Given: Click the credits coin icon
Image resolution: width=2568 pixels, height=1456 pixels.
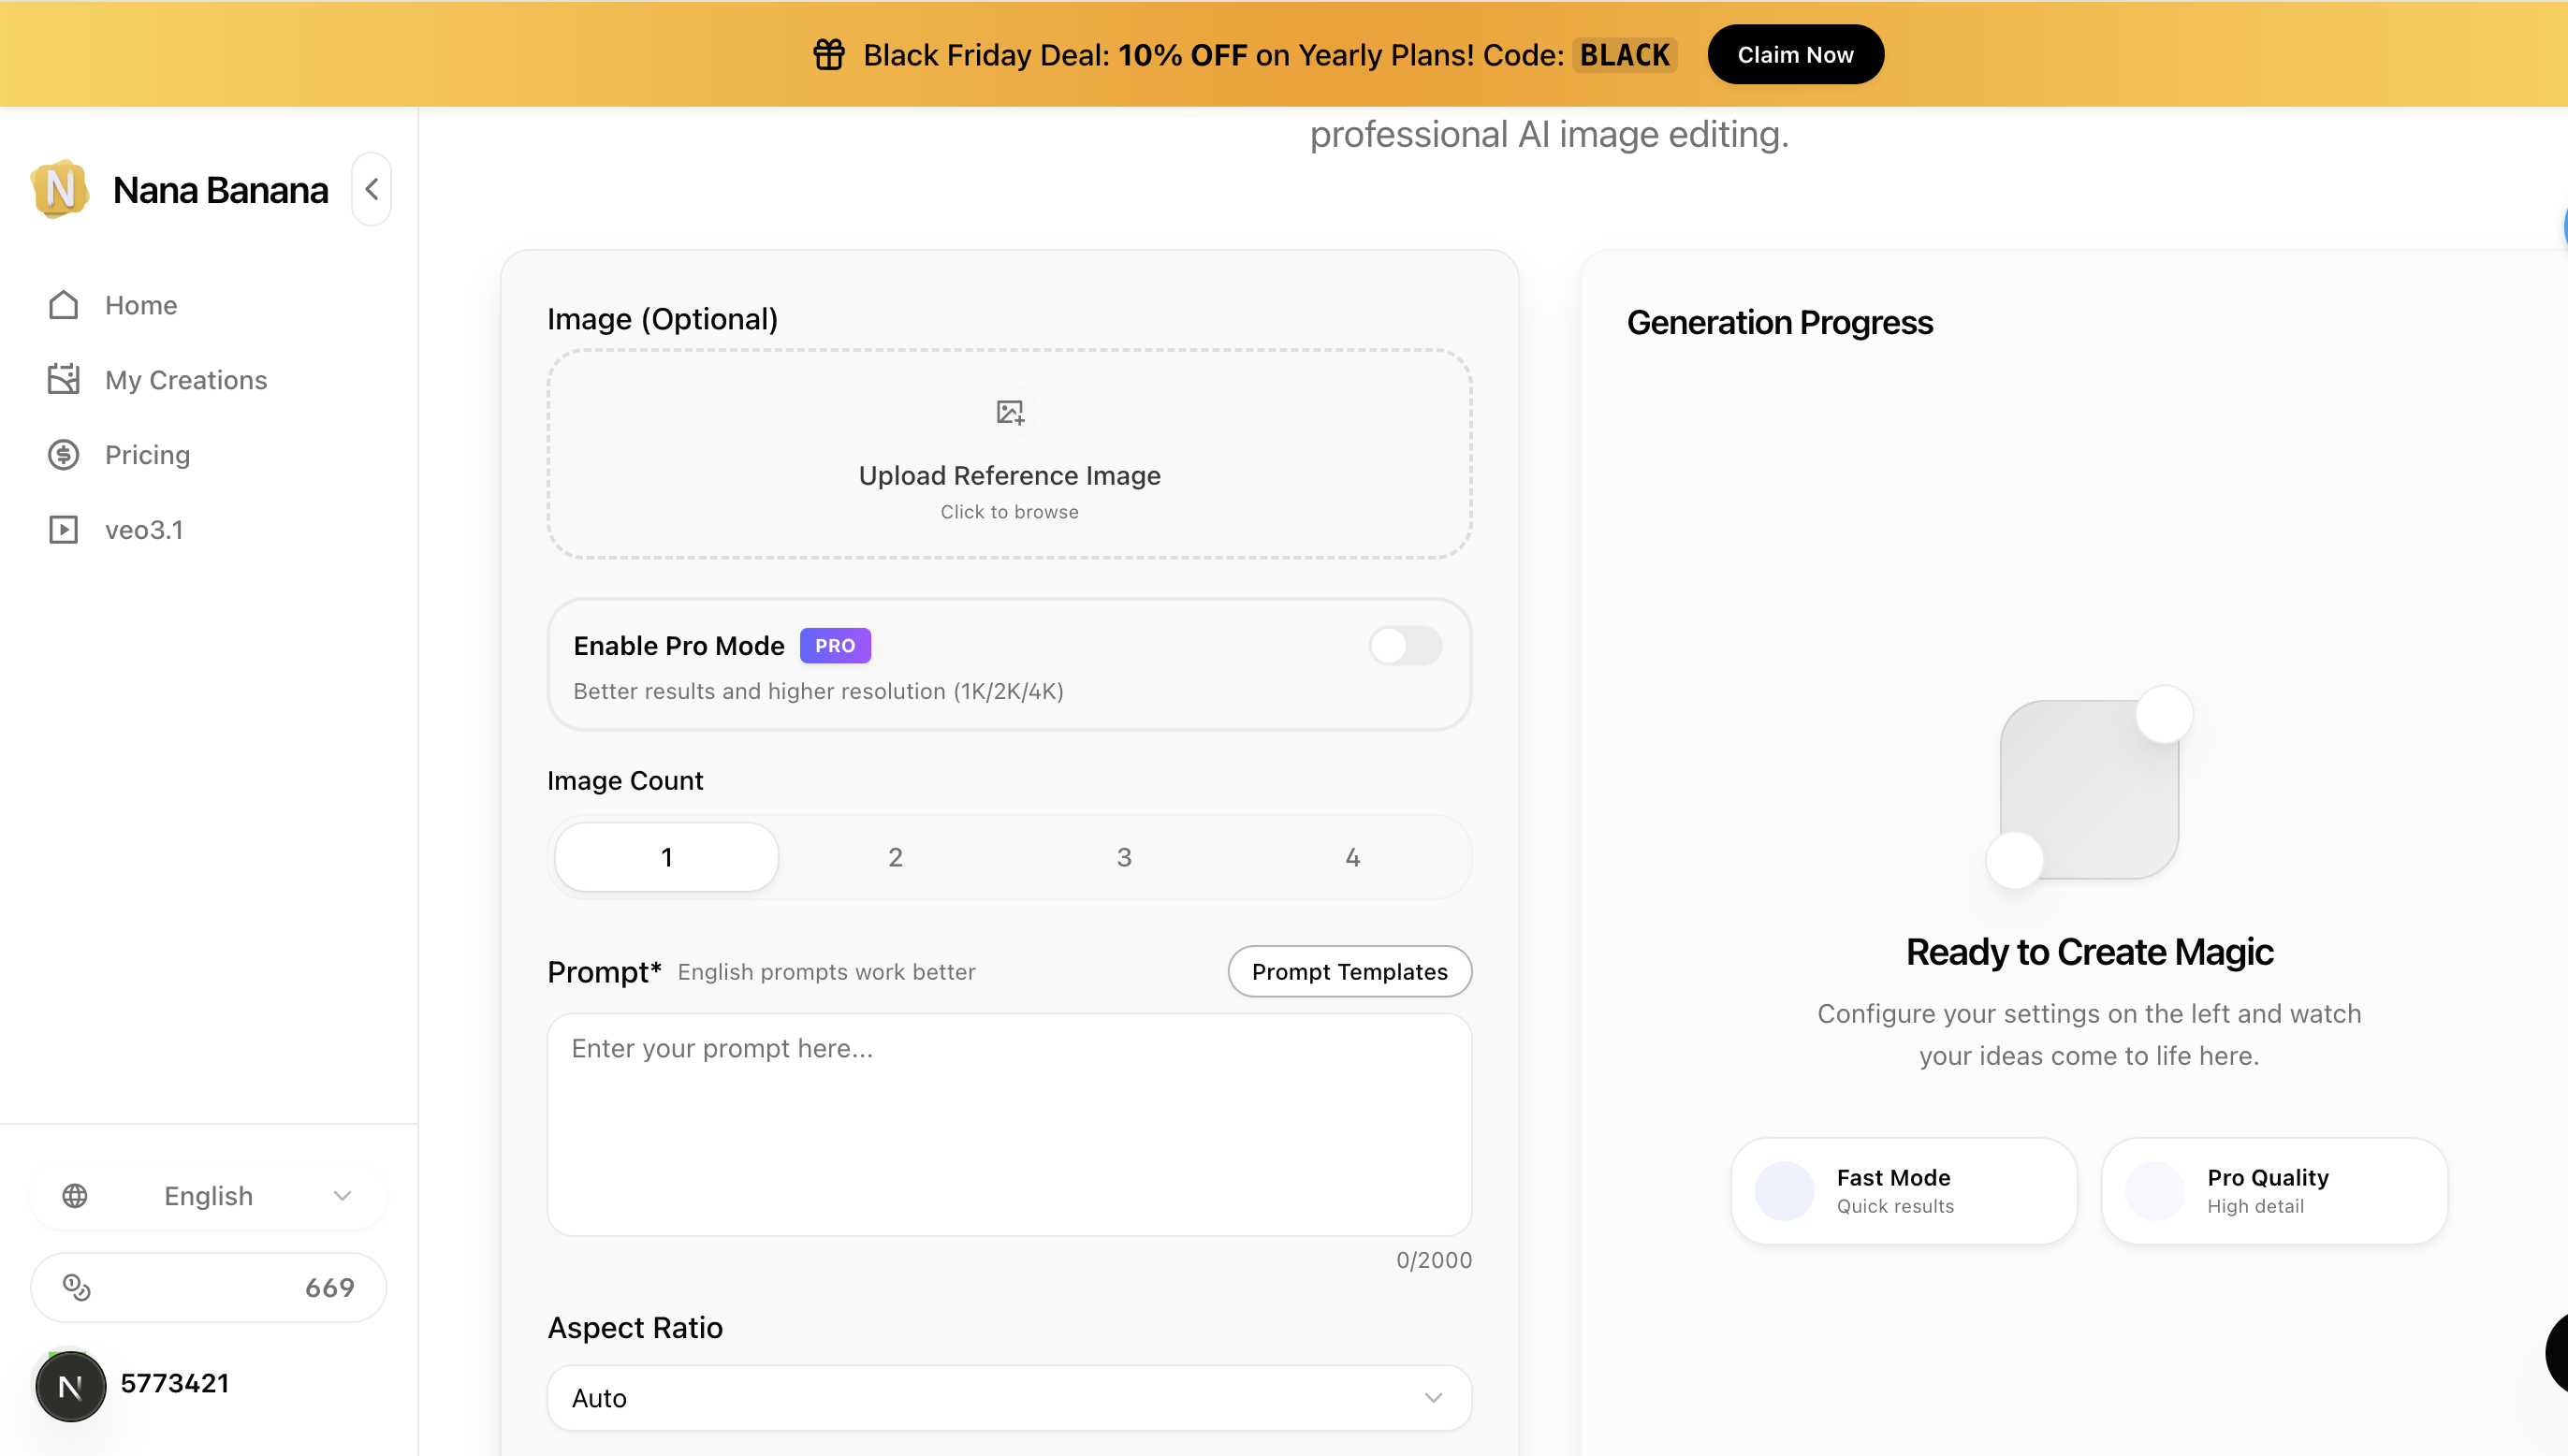Looking at the screenshot, I should click(x=77, y=1287).
